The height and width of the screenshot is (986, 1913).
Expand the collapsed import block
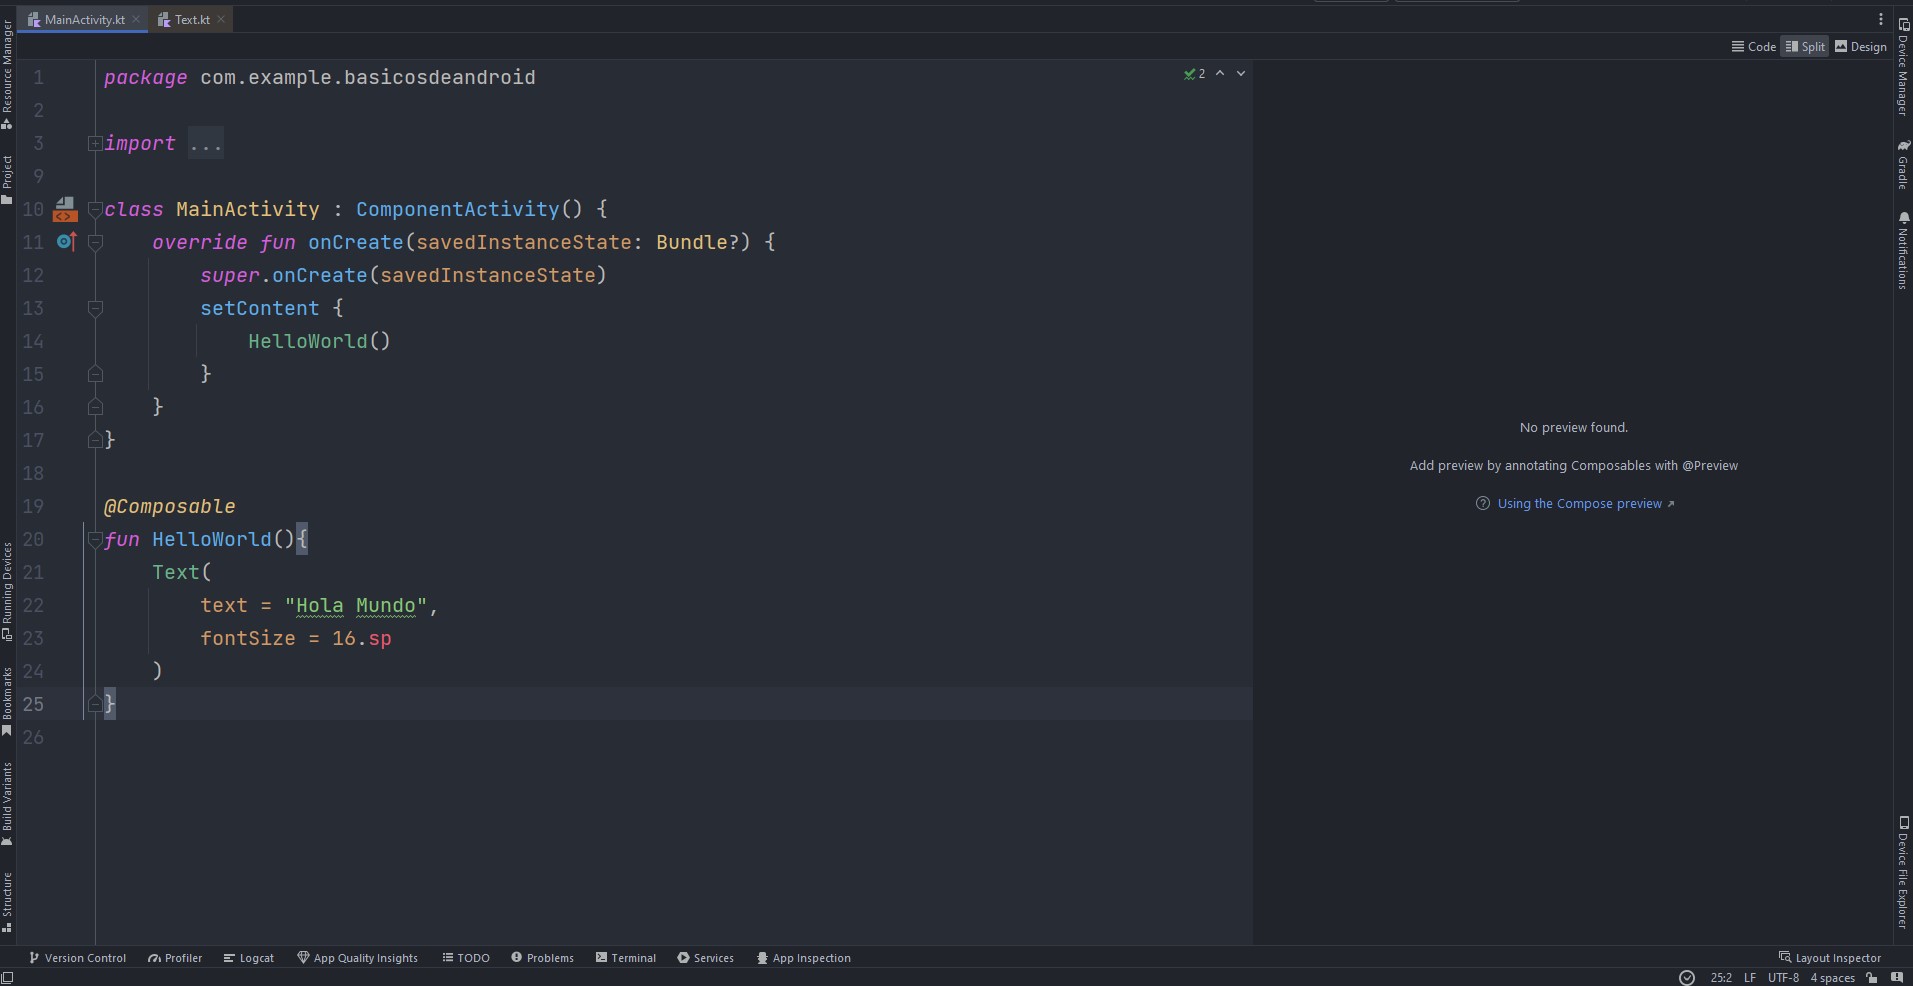point(94,143)
